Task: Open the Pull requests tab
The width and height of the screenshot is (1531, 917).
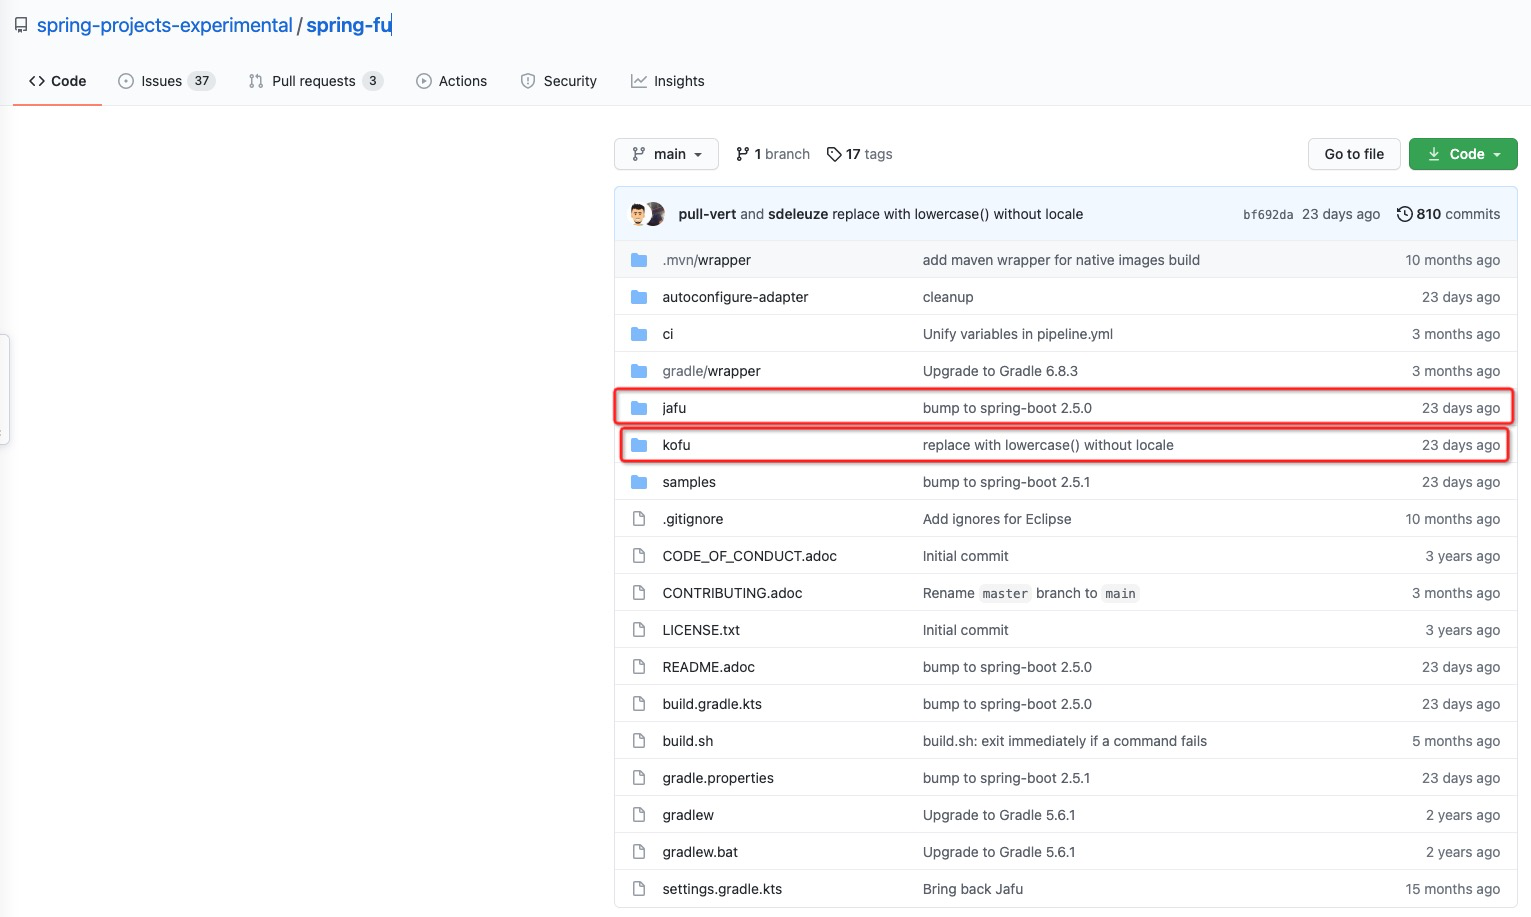Action: click(x=315, y=81)
